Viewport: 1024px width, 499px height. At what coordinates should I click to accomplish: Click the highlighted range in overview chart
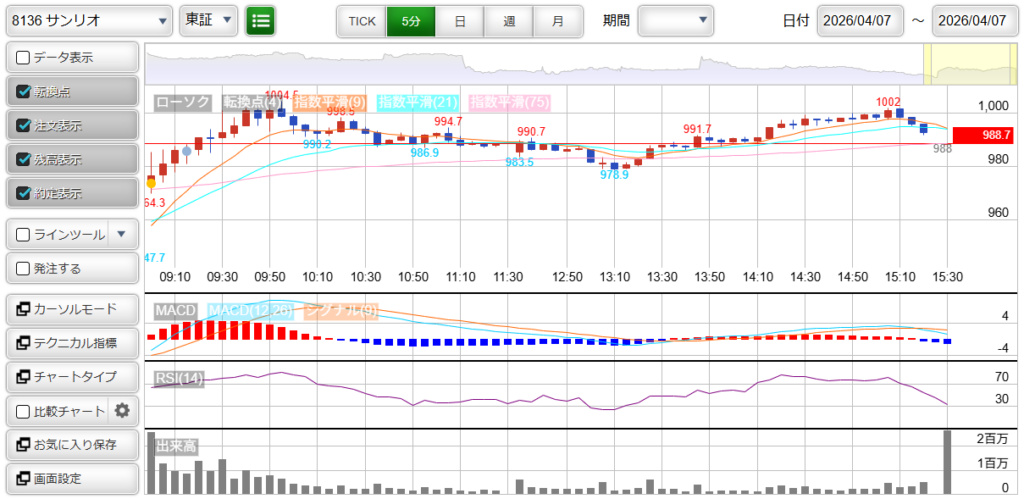tap(955, 64)
